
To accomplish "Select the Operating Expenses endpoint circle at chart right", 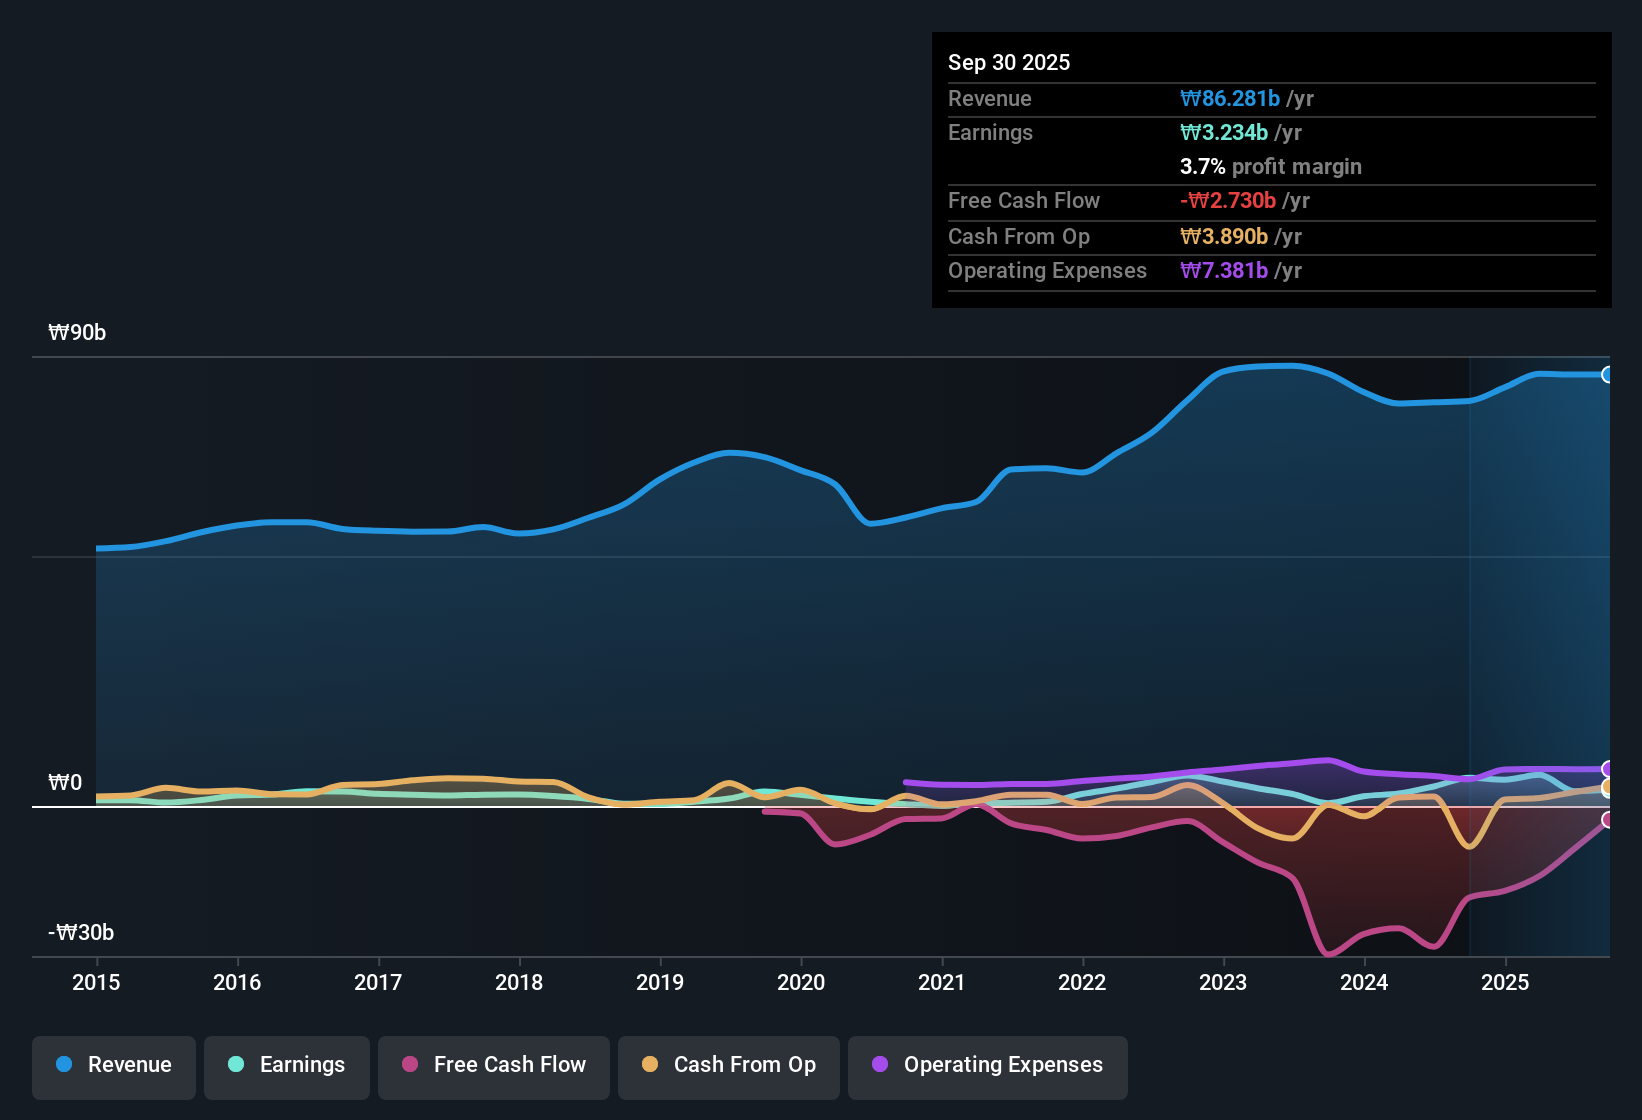I will (1608, 769).
